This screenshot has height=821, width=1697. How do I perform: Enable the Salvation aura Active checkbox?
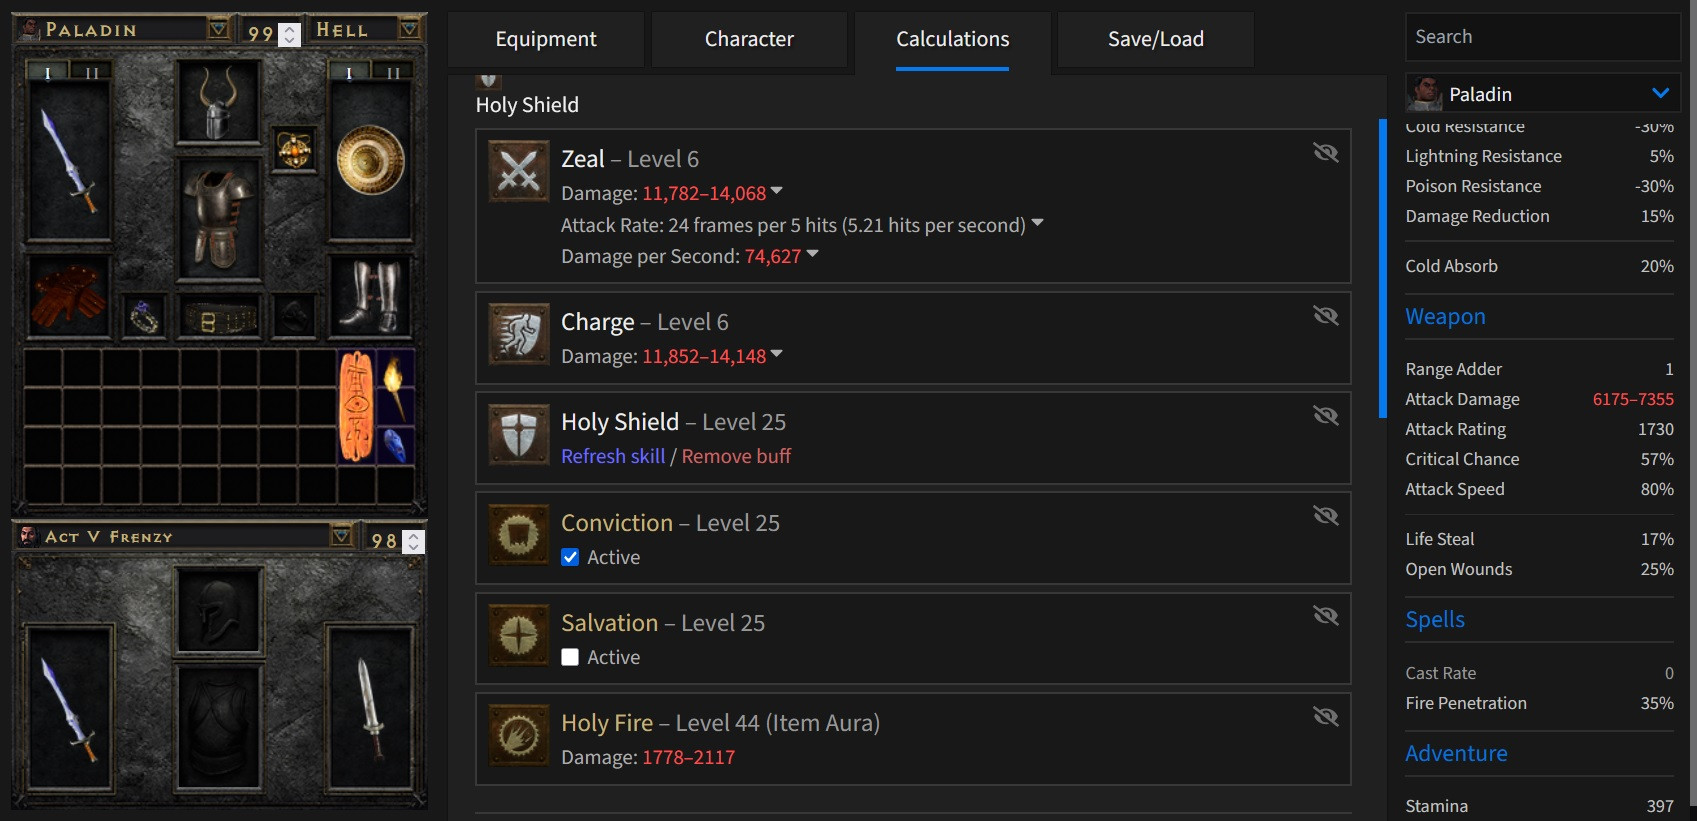coord(570,657)
